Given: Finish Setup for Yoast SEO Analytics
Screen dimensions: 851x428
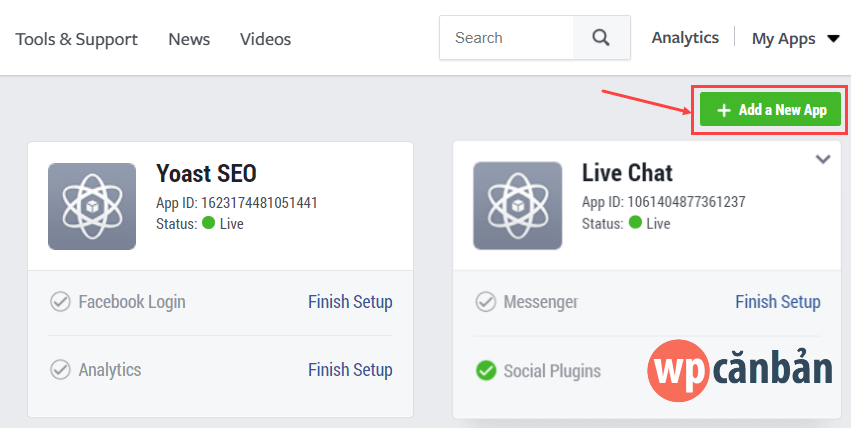Looking at the screenshot, I should point(350,369).
